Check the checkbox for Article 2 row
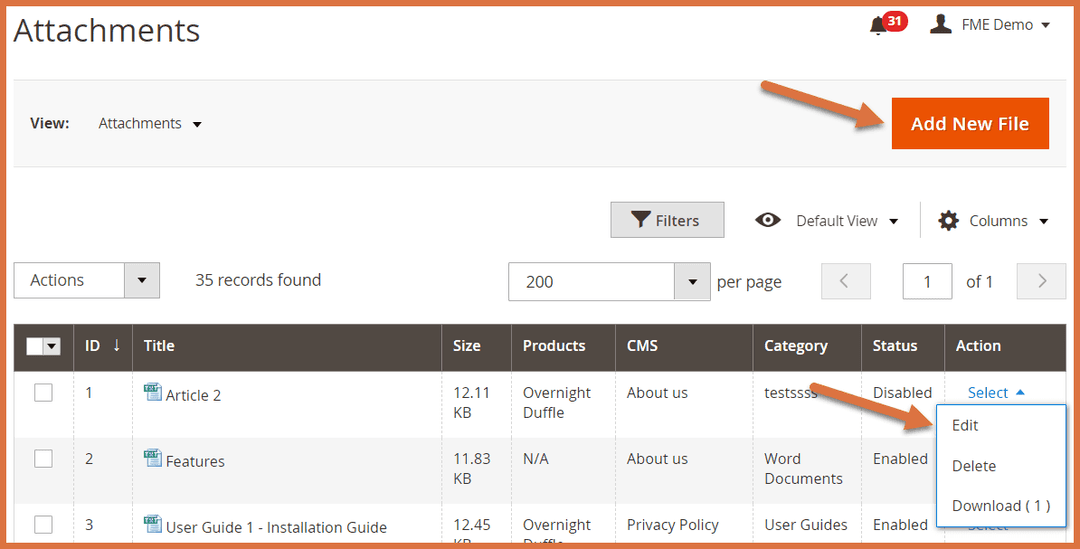 click(44, 393)
